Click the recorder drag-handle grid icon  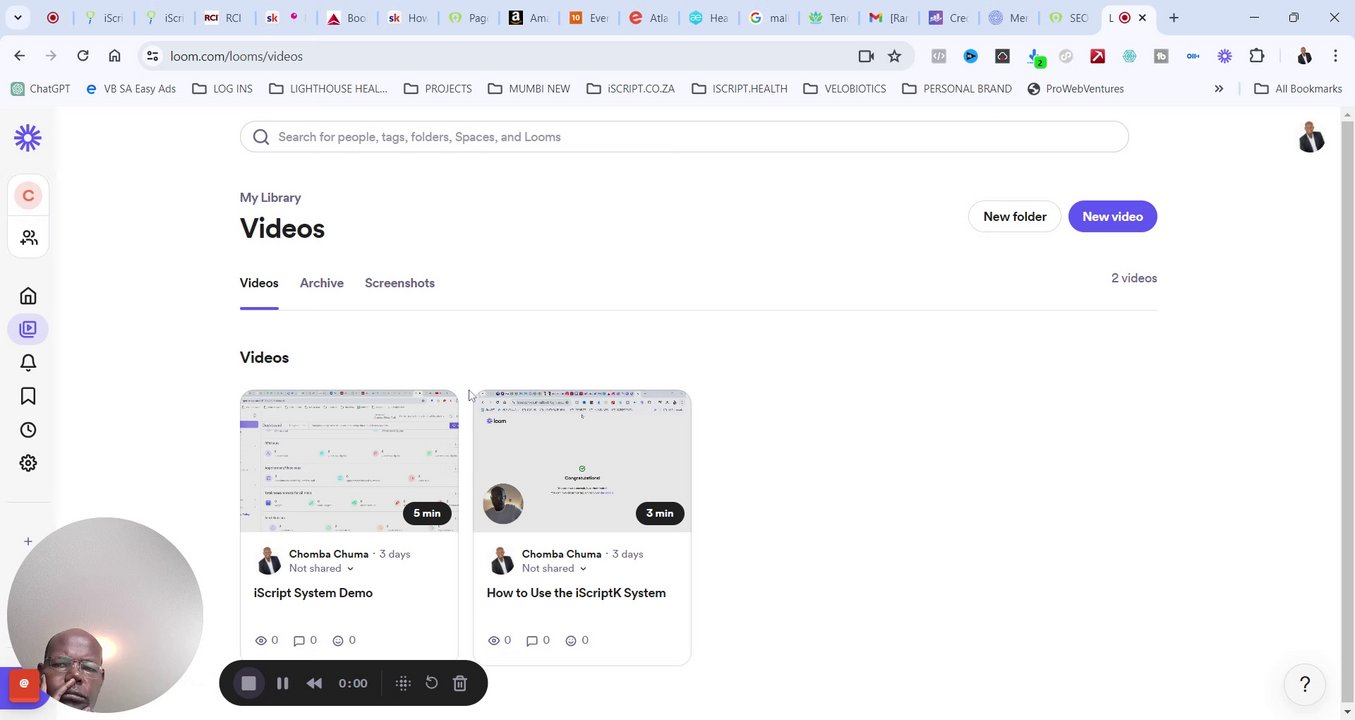(x=403, y=683)
